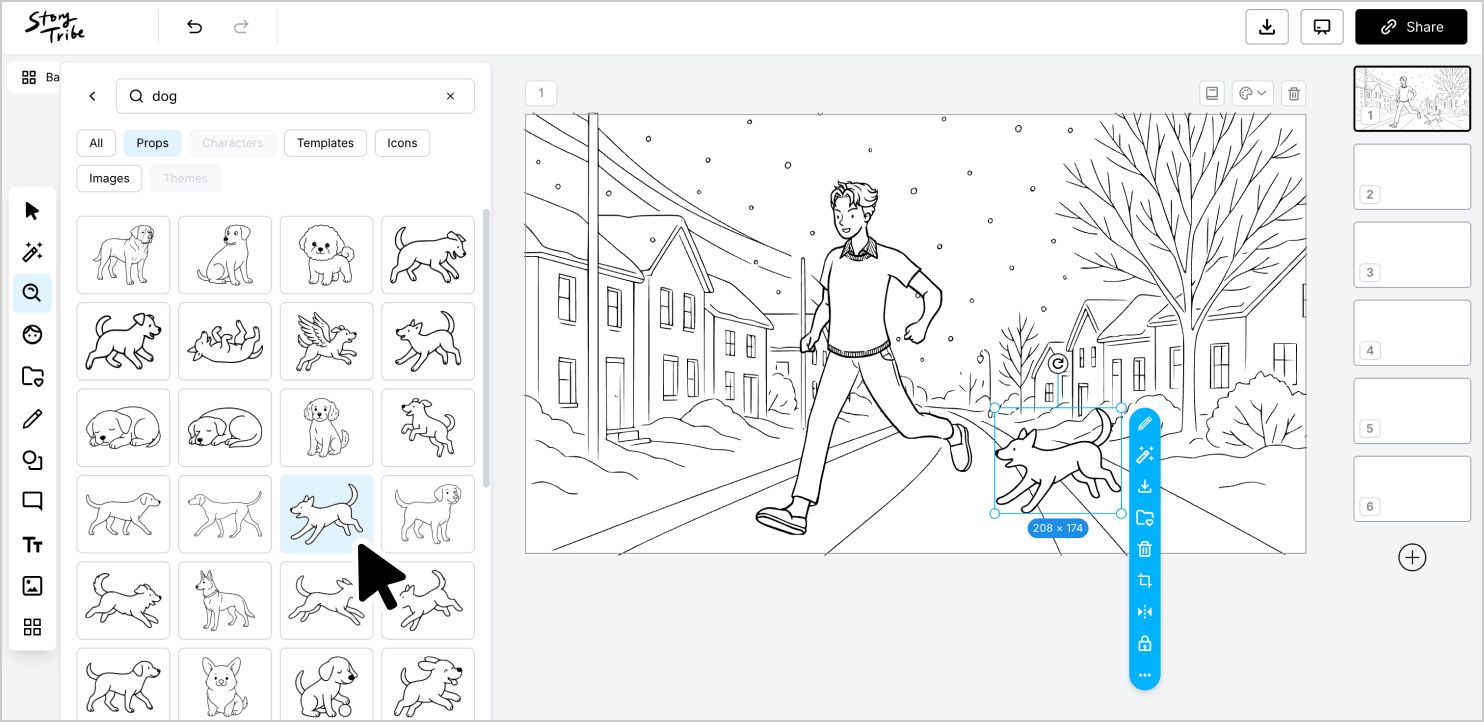This screenshot has height=722, width=1484.
Task: Flip the selected dog horizontally
Action: (1144, 612)
